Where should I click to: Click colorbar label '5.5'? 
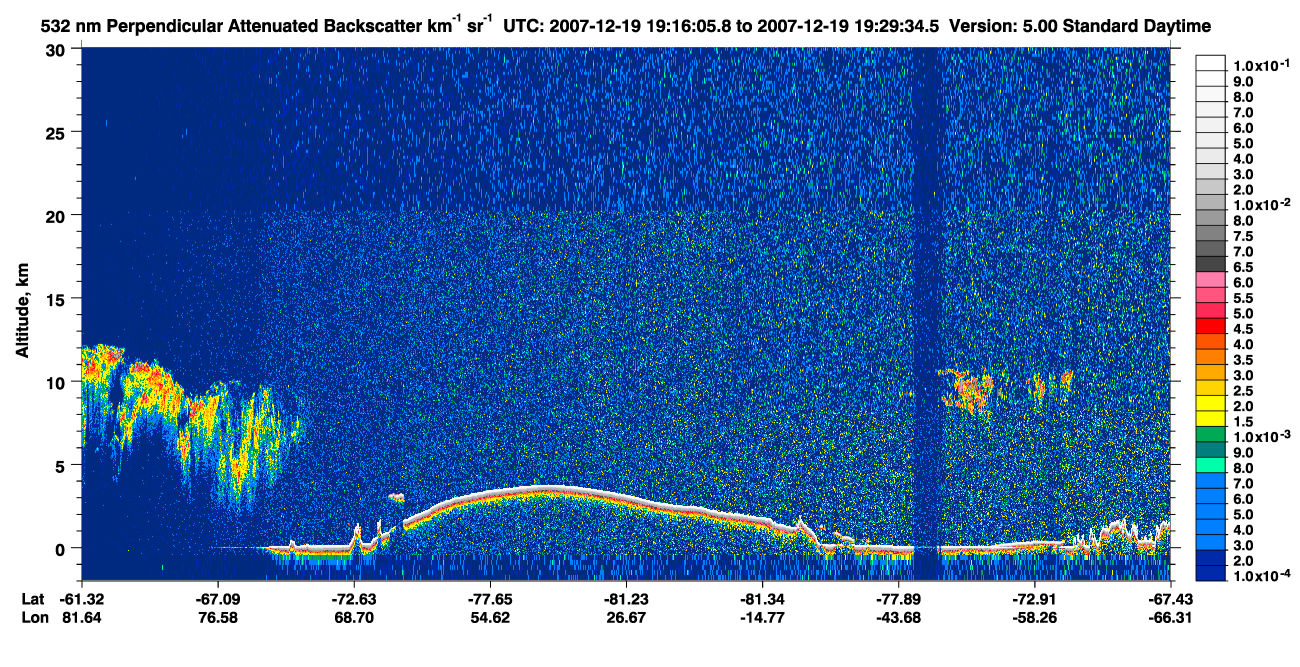coord(1245,298)
